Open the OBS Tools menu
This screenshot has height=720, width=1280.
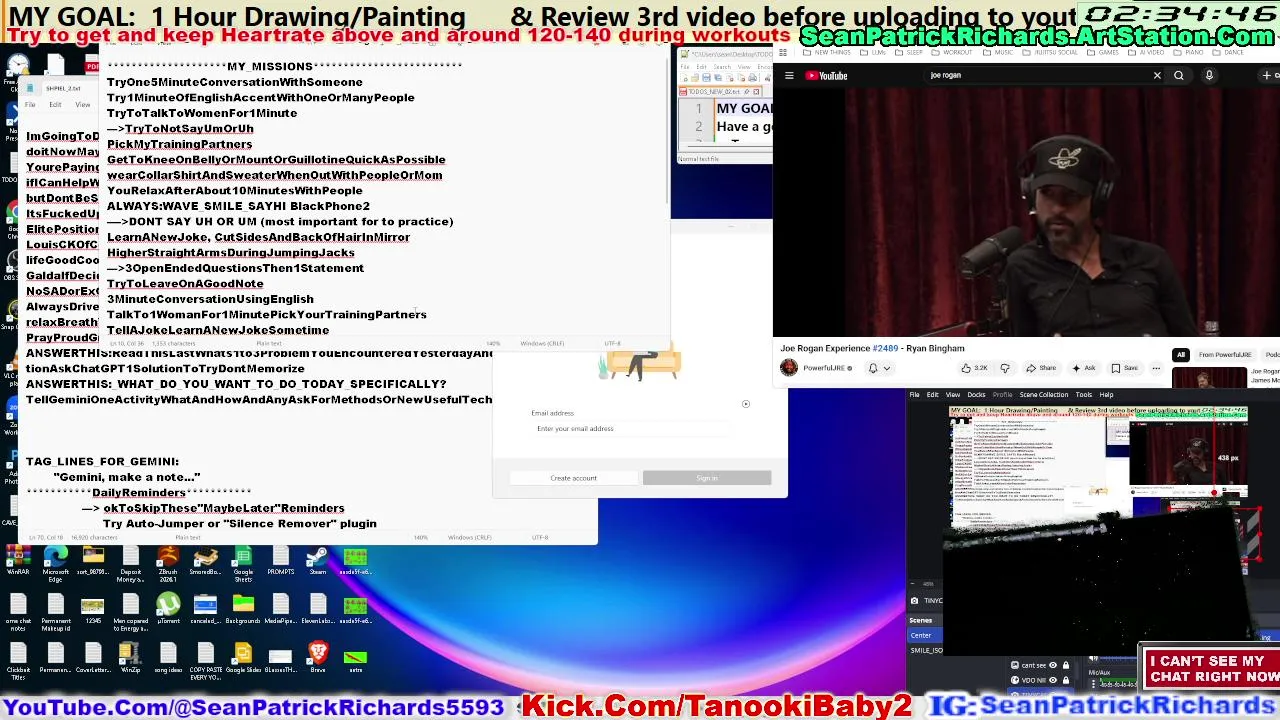pyautogui.click(x=1084, y=394)
